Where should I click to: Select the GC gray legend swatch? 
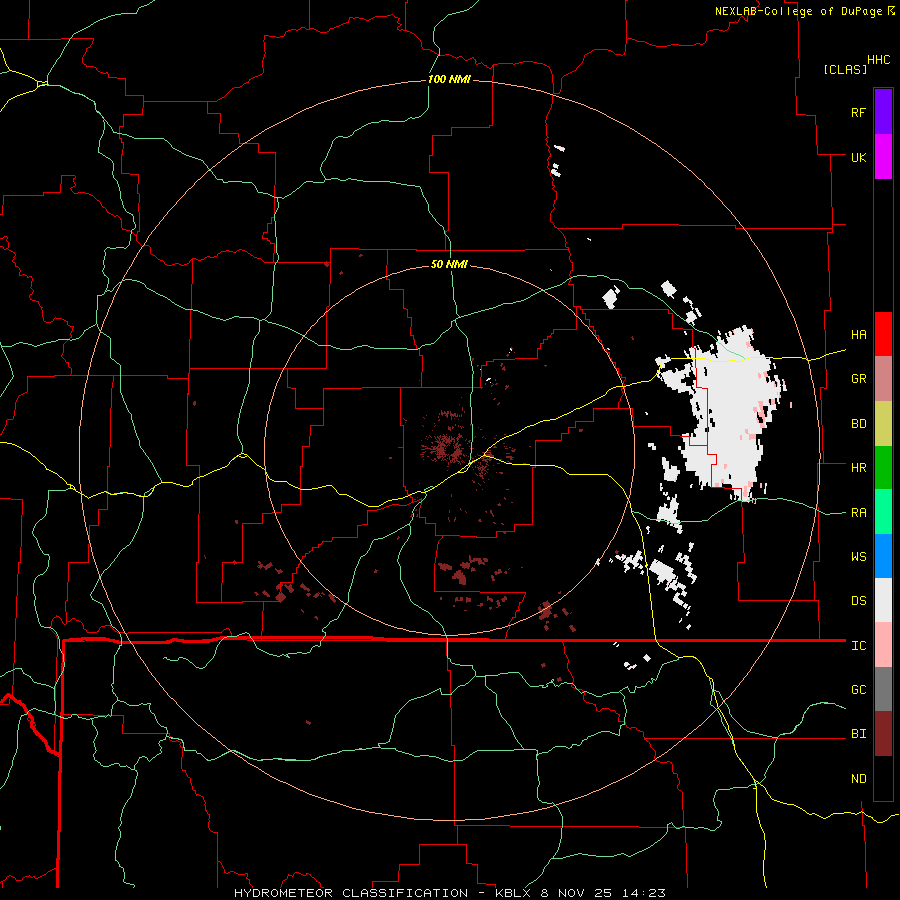[x=883, y=689]
